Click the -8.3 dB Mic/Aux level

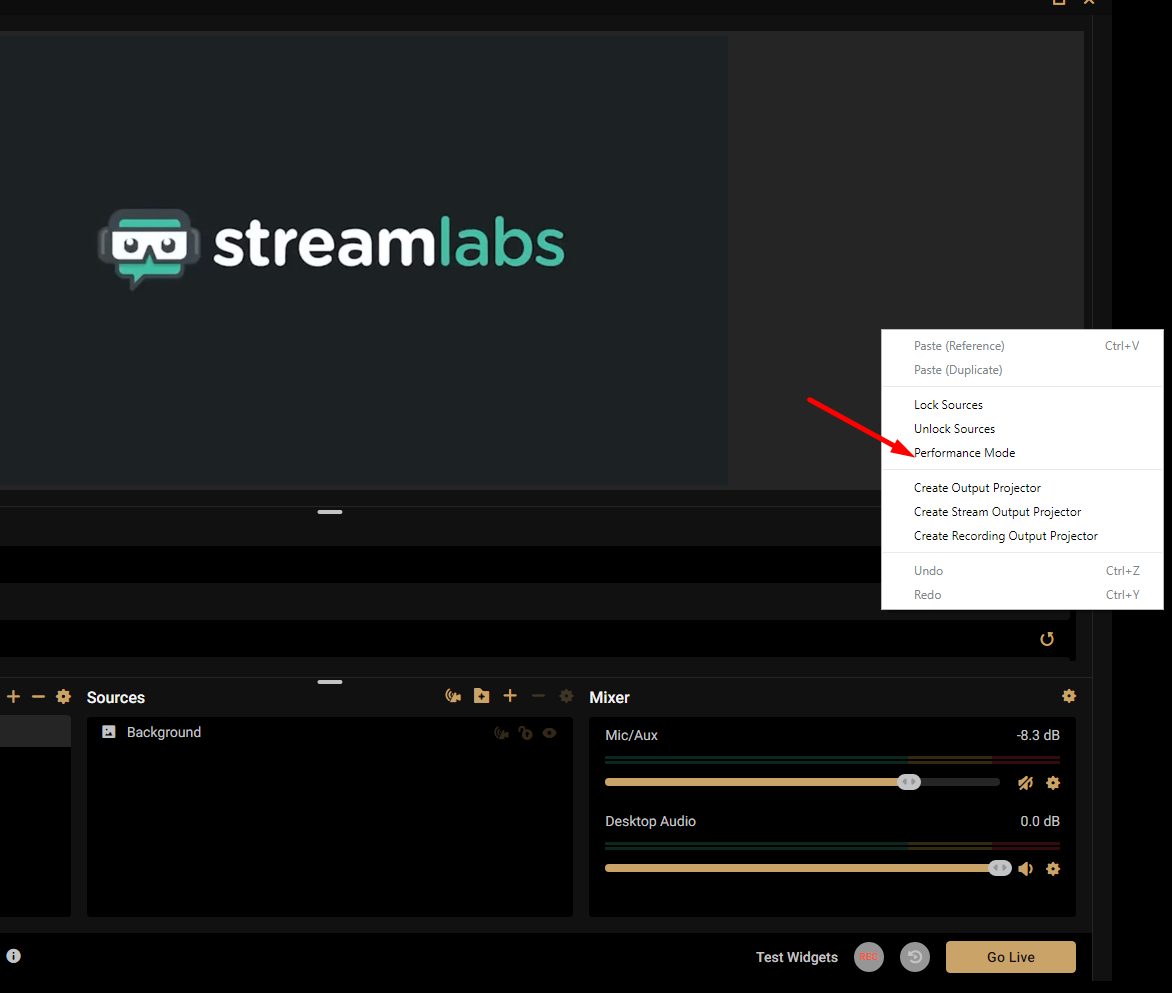[1037, 735]
